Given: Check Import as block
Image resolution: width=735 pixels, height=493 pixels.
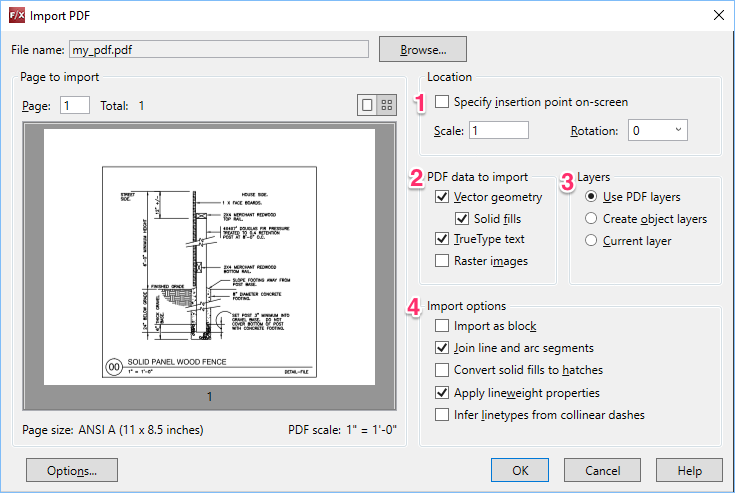Looking at the screenshot, I should pyautogui.click(x=442, y=326).
